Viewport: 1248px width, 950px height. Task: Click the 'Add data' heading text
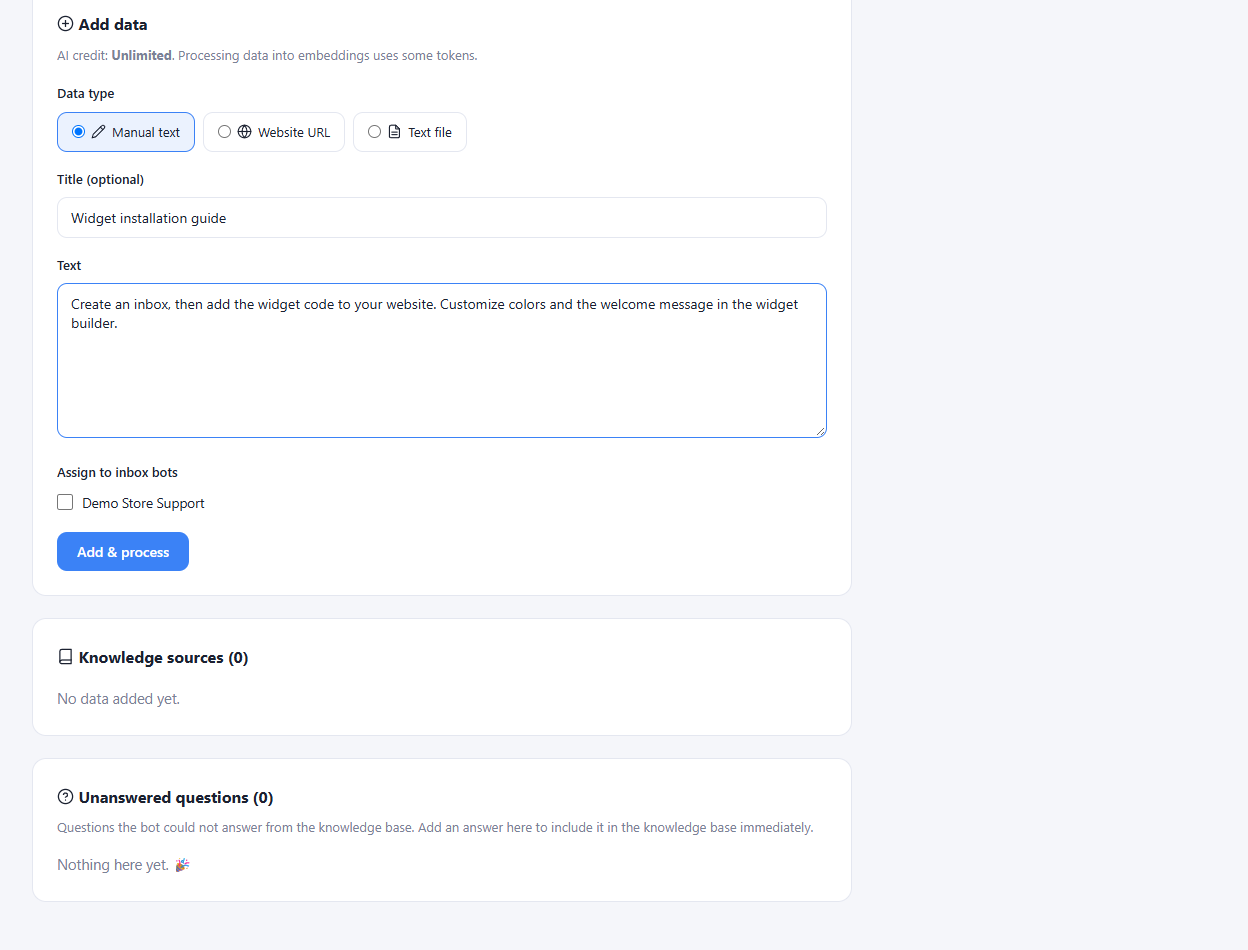pos(113,24)
